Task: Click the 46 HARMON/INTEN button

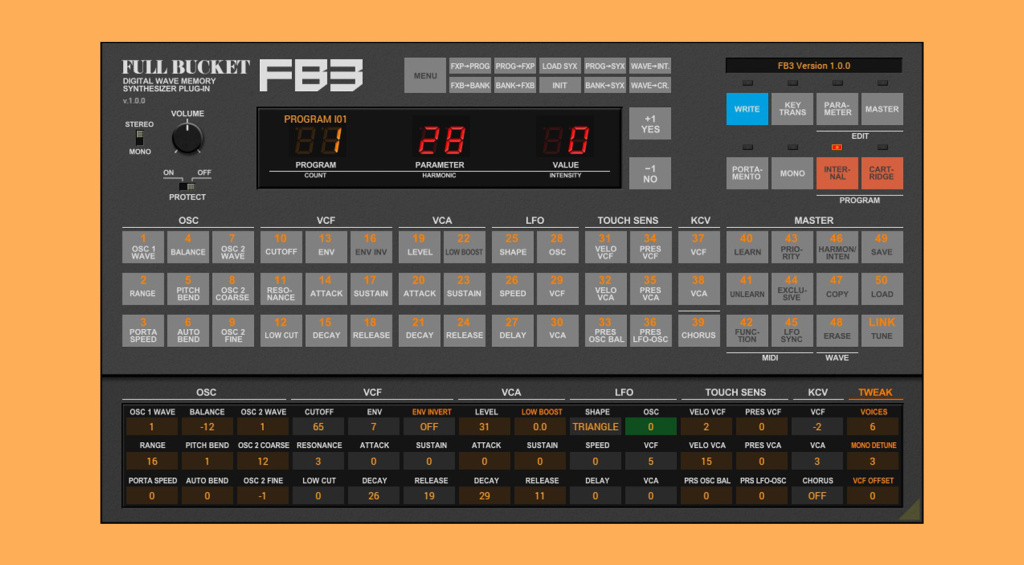Action: [837, 247]
